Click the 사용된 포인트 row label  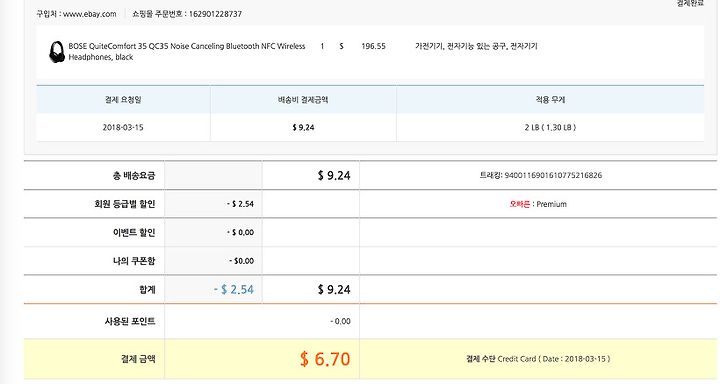(130, 321)
